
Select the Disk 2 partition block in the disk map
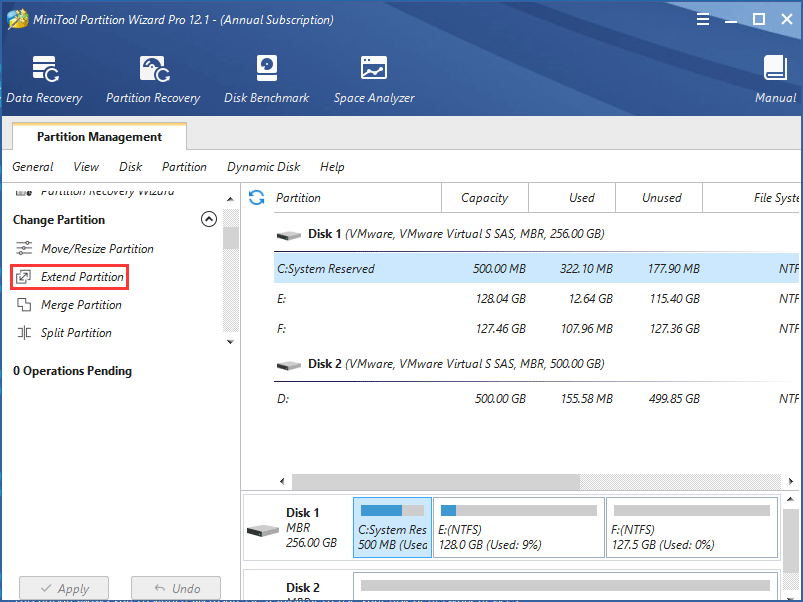(565, 587)
